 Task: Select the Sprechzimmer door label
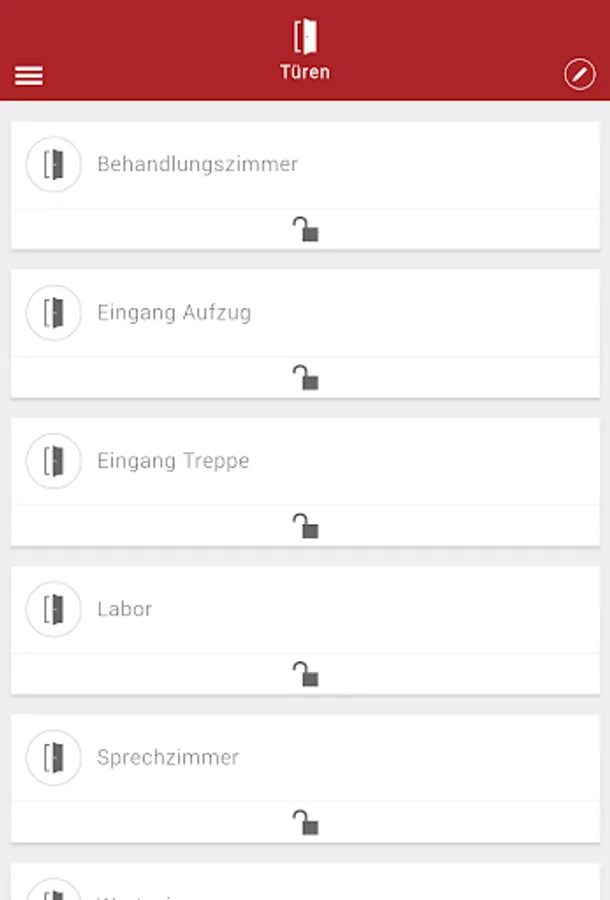tap(168, 757)
